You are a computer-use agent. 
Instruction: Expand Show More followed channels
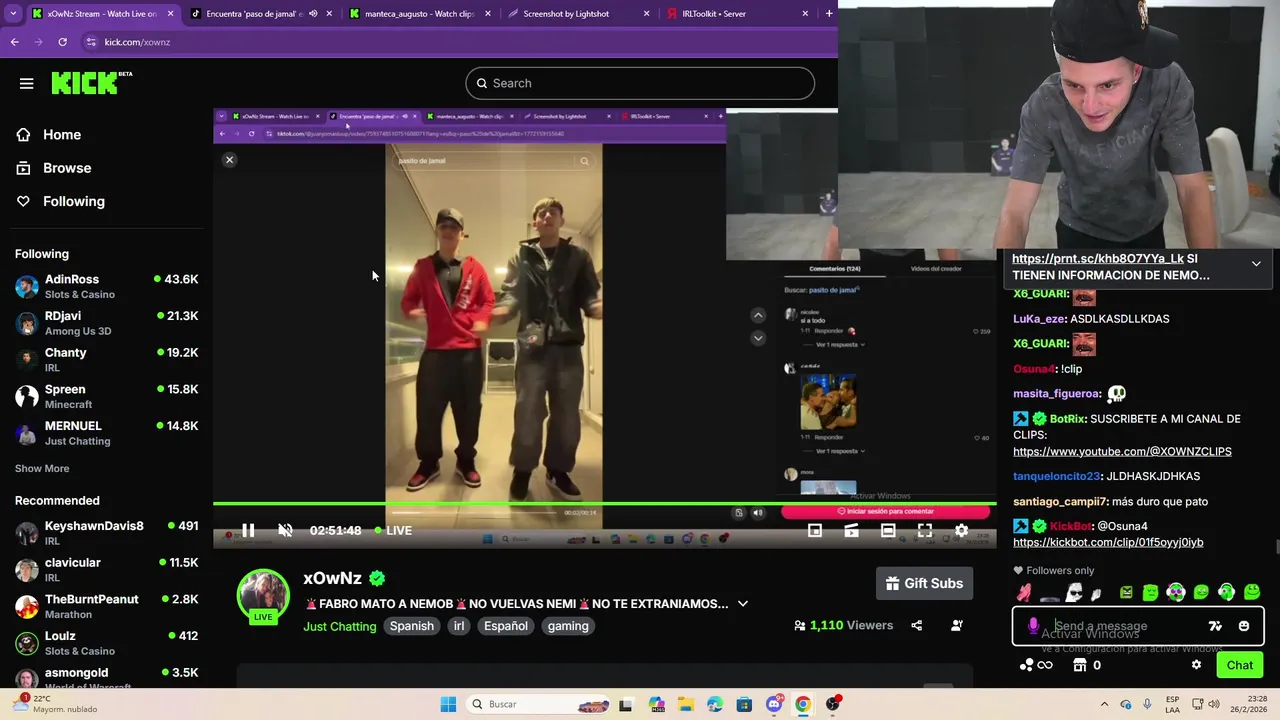(x=42, y=468)
